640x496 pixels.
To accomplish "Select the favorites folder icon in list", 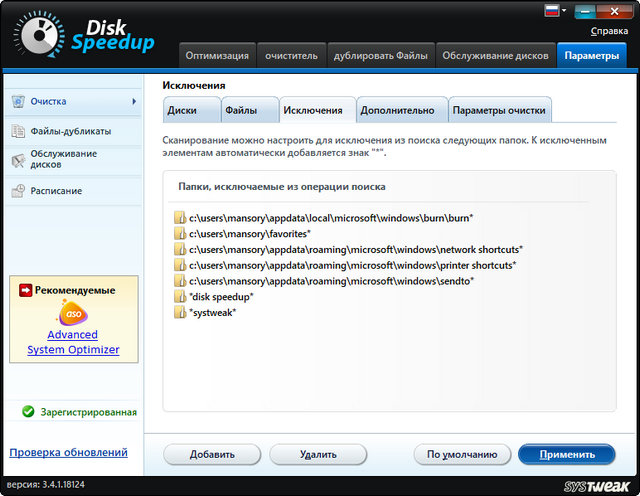I will click(x=180, y=233).
